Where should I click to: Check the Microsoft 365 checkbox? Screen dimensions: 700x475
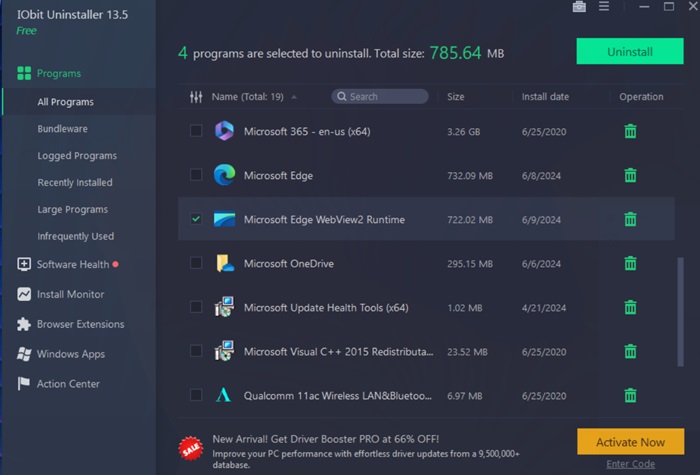196,131
